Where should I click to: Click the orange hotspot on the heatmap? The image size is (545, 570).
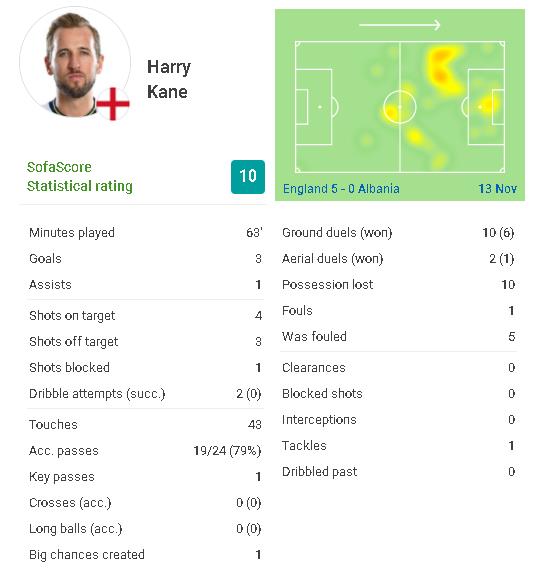coord(440,66)
